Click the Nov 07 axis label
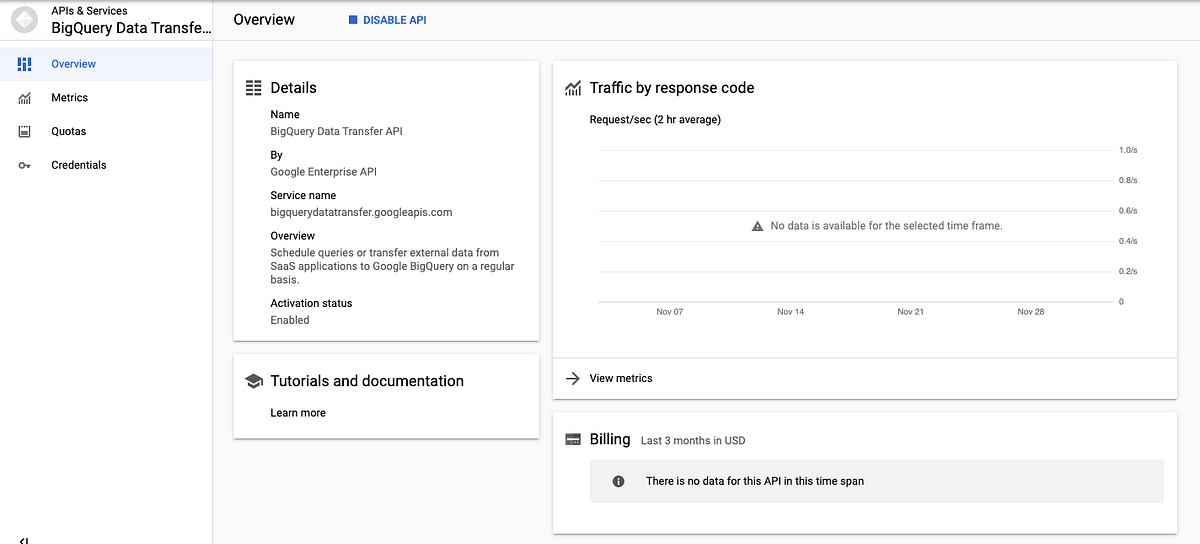The height and width of the screenshot is (544, 1200). pos(670,312)
